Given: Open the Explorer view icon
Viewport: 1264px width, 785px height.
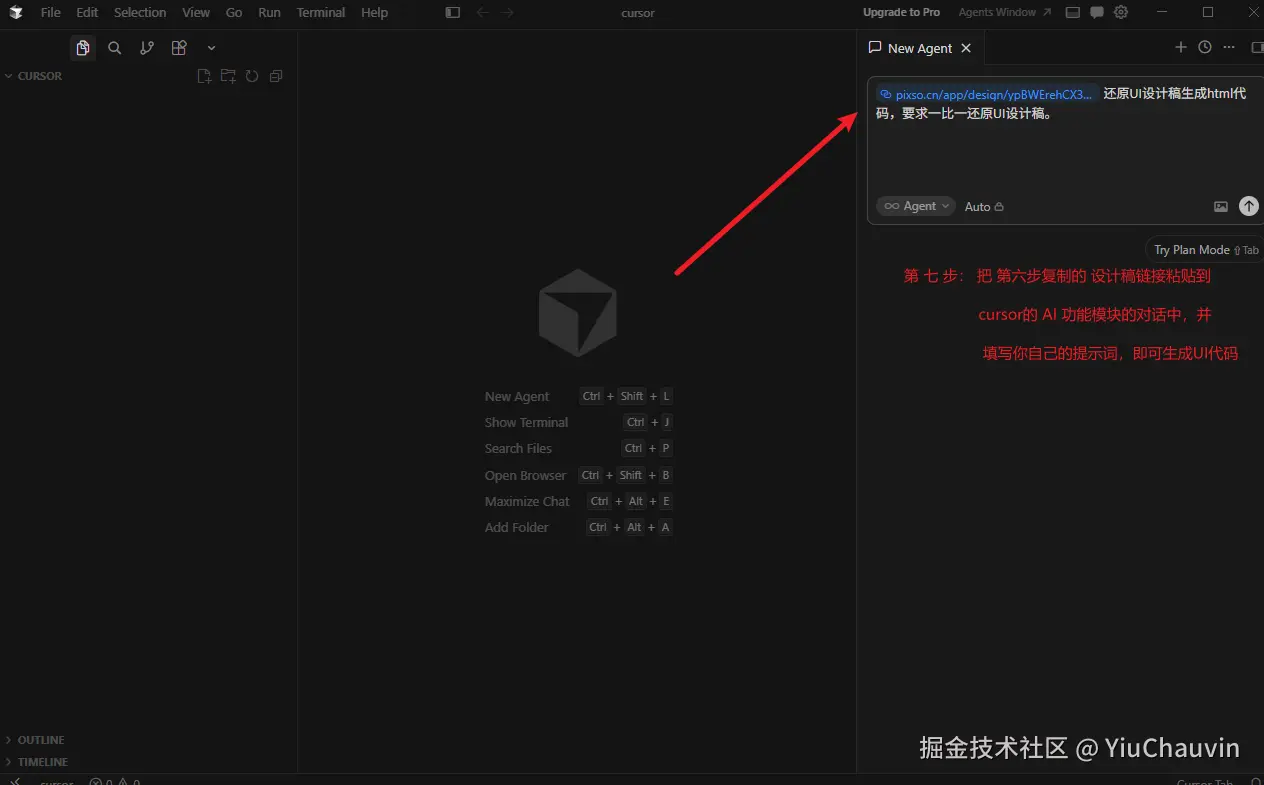Looking at the screenshot, I should [x=83, y=48].
